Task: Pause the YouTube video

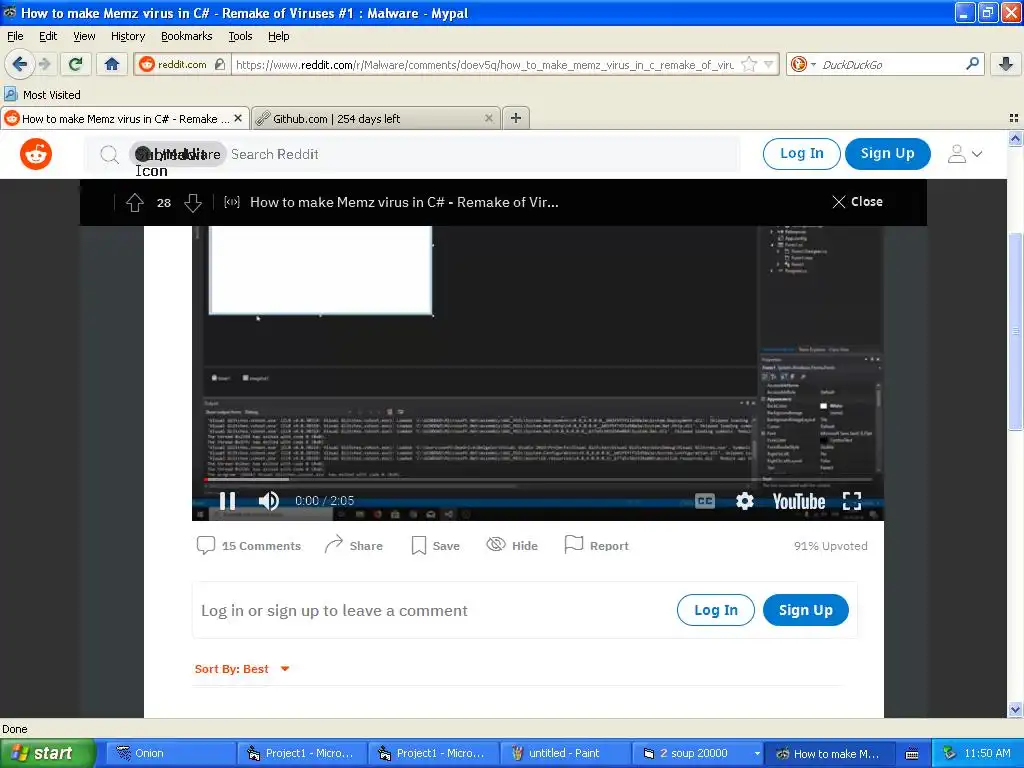Action: coord(227,501)
